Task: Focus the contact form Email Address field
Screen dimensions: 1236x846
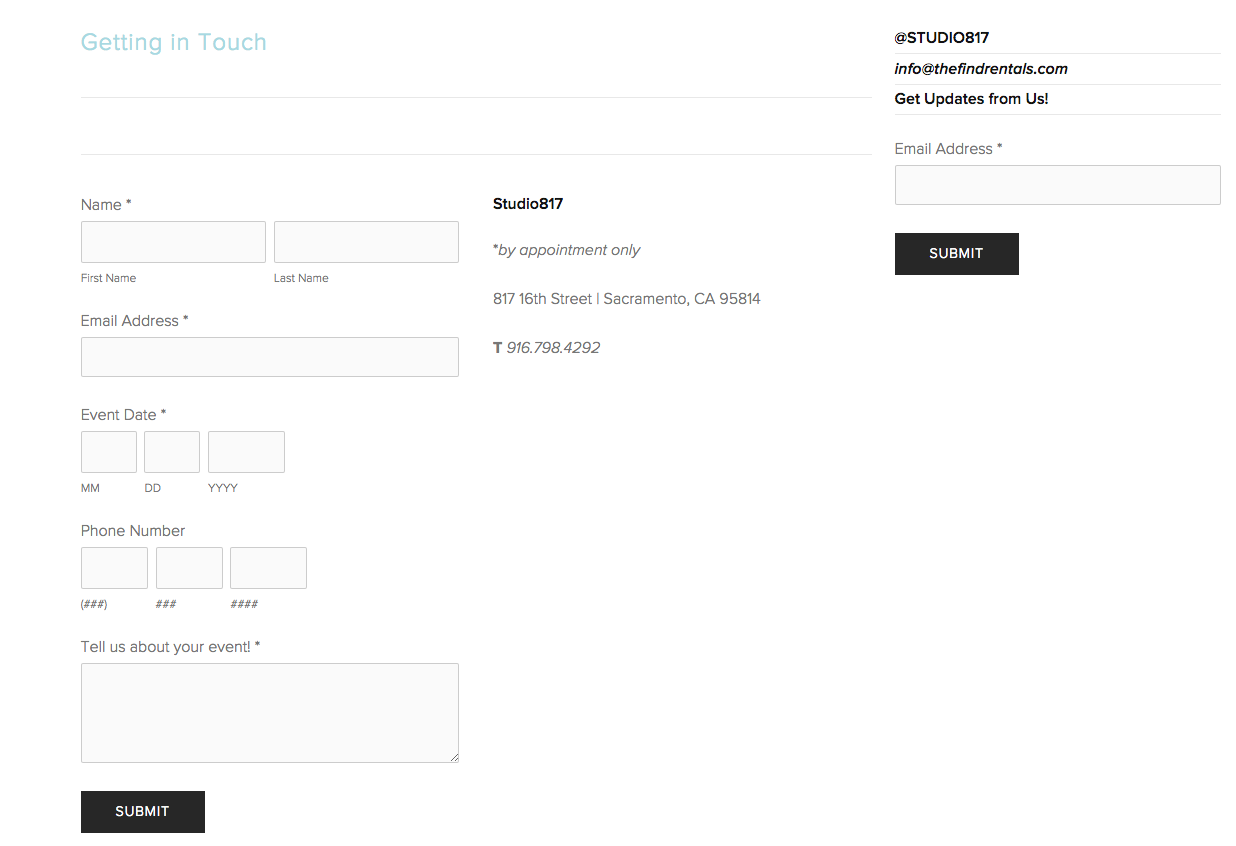Action: coord(270,357)
